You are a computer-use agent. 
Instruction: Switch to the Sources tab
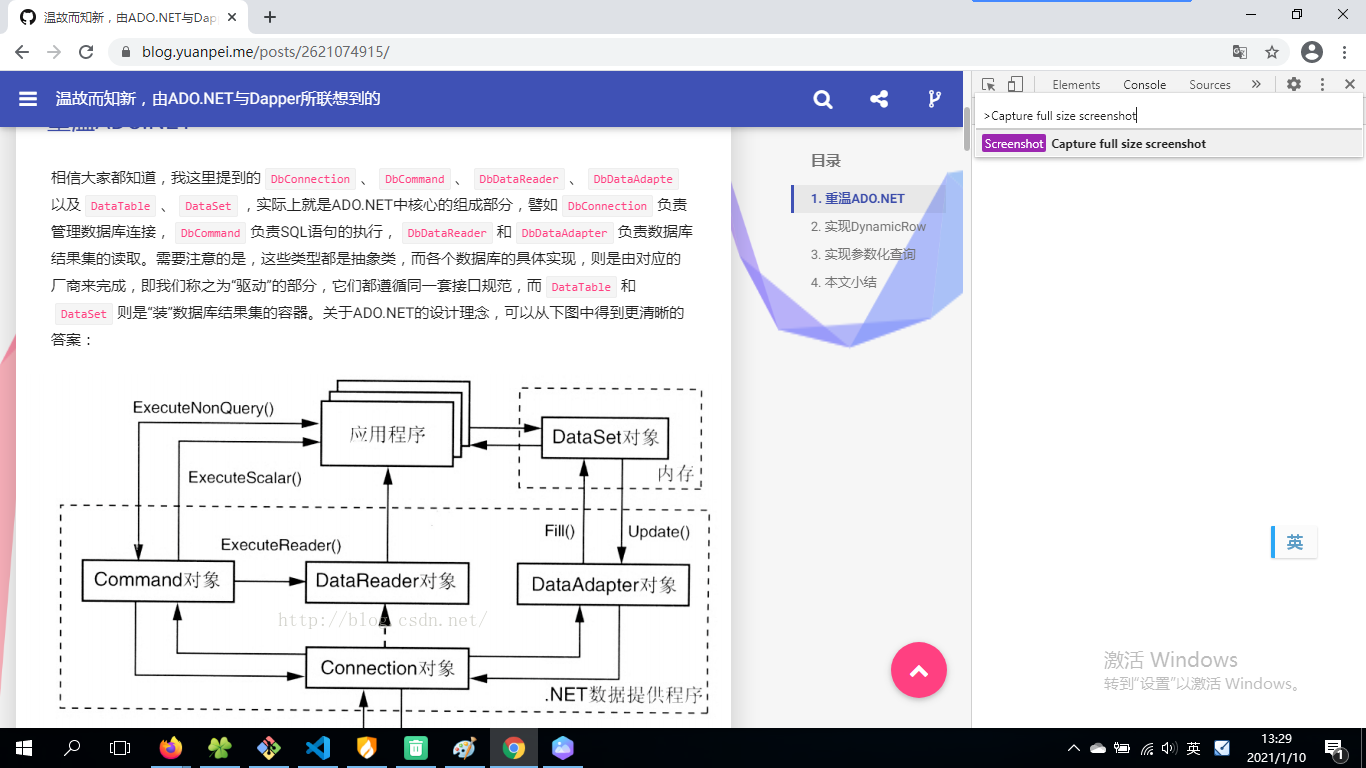click(1210, 85)
